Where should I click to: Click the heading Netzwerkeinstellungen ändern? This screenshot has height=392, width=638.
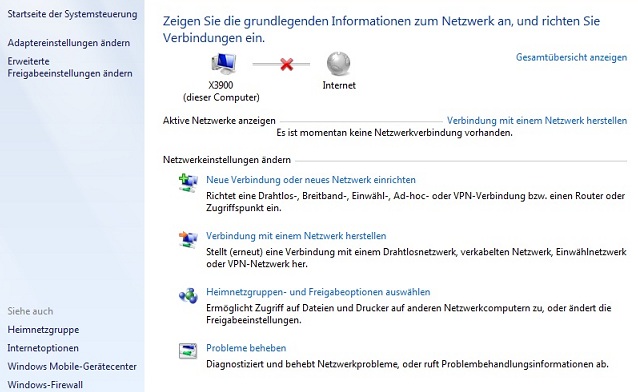[227, 160]
